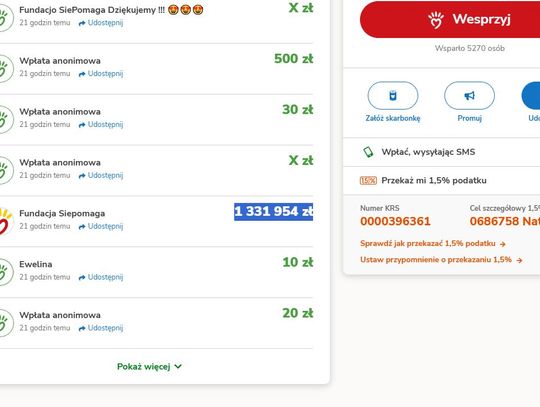
Task: Click the KRS number 0000396361
Action: [x=395, y=221]
